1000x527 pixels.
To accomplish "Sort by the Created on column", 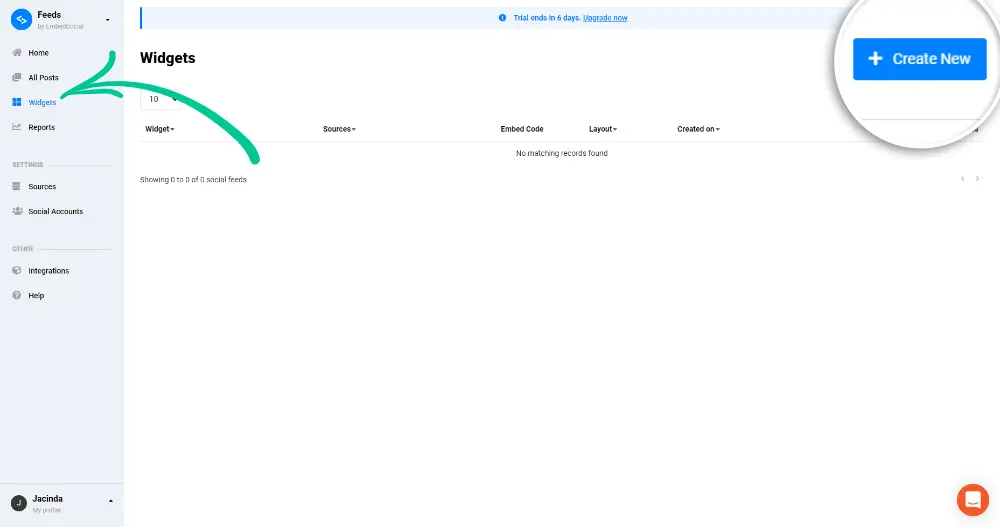I will [698, 129].
